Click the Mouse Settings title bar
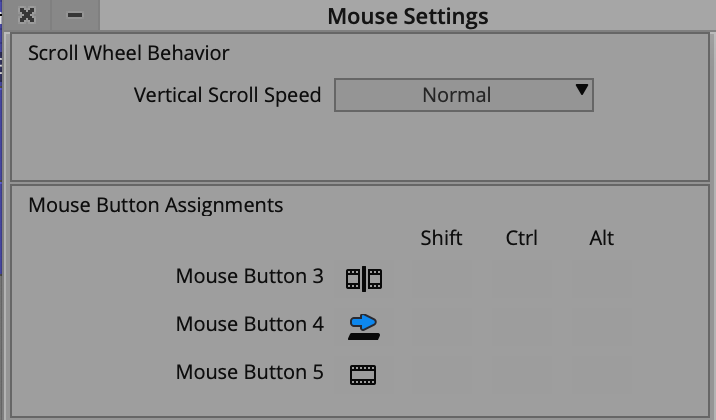716x420 pixels. pos(408,16)
